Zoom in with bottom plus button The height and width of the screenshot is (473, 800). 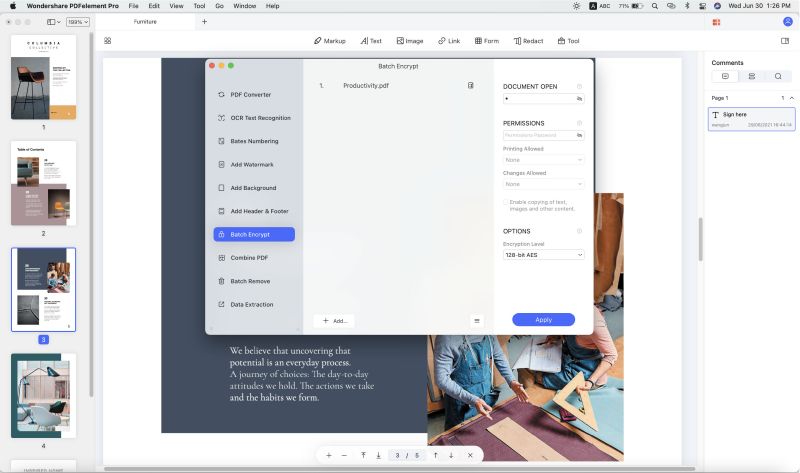click(x=329, y=455)
